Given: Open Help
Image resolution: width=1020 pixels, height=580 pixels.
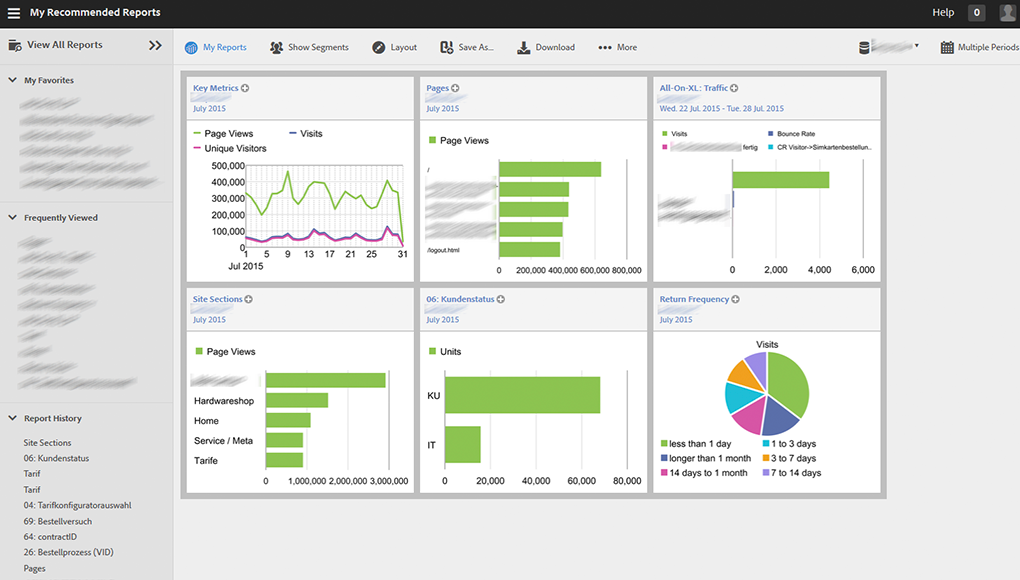Looking at the screenshot, I should click(x=942, y=12).
